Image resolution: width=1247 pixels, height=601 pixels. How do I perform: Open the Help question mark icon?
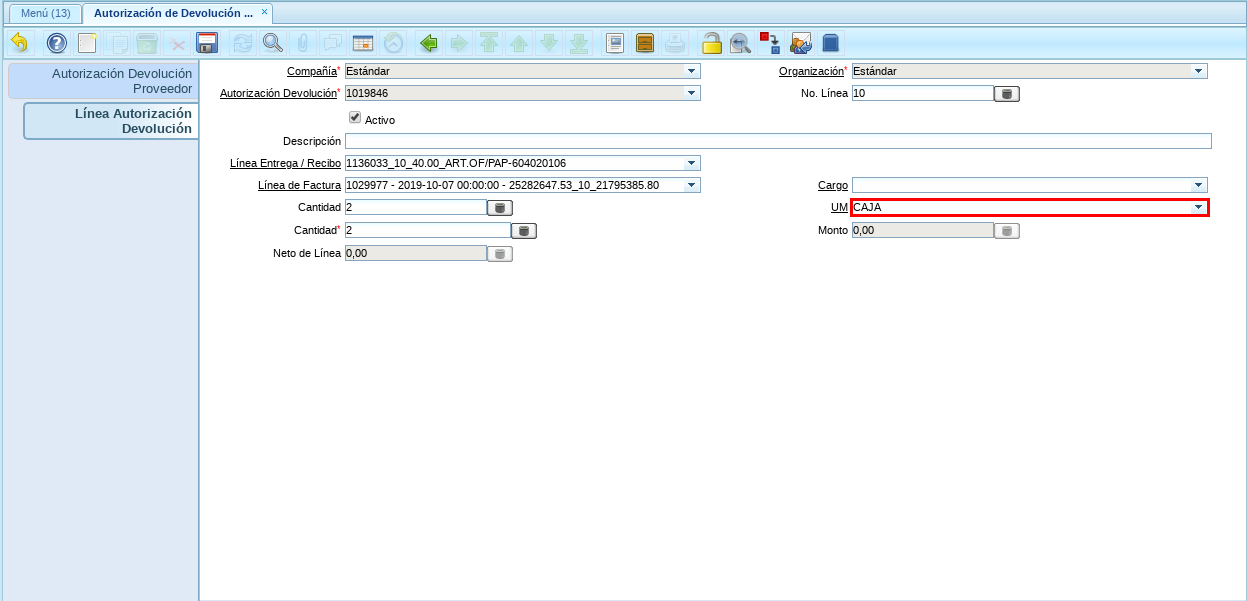click(x=57, y=43)
